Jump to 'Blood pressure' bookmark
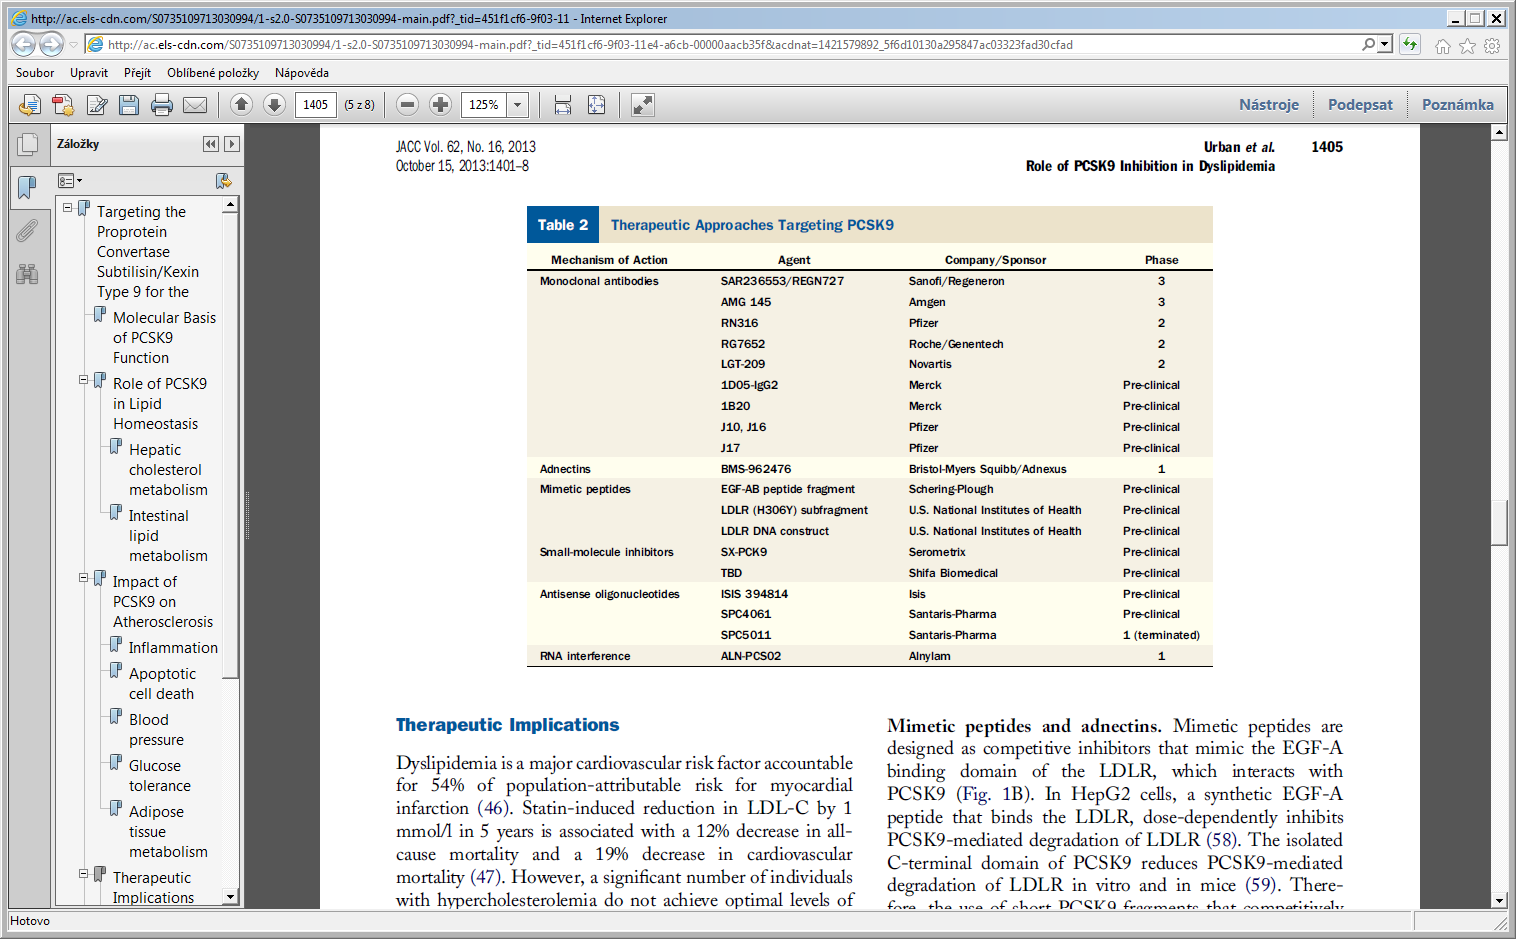Screen dimensions: 1516x939 (x=156, y=729)
